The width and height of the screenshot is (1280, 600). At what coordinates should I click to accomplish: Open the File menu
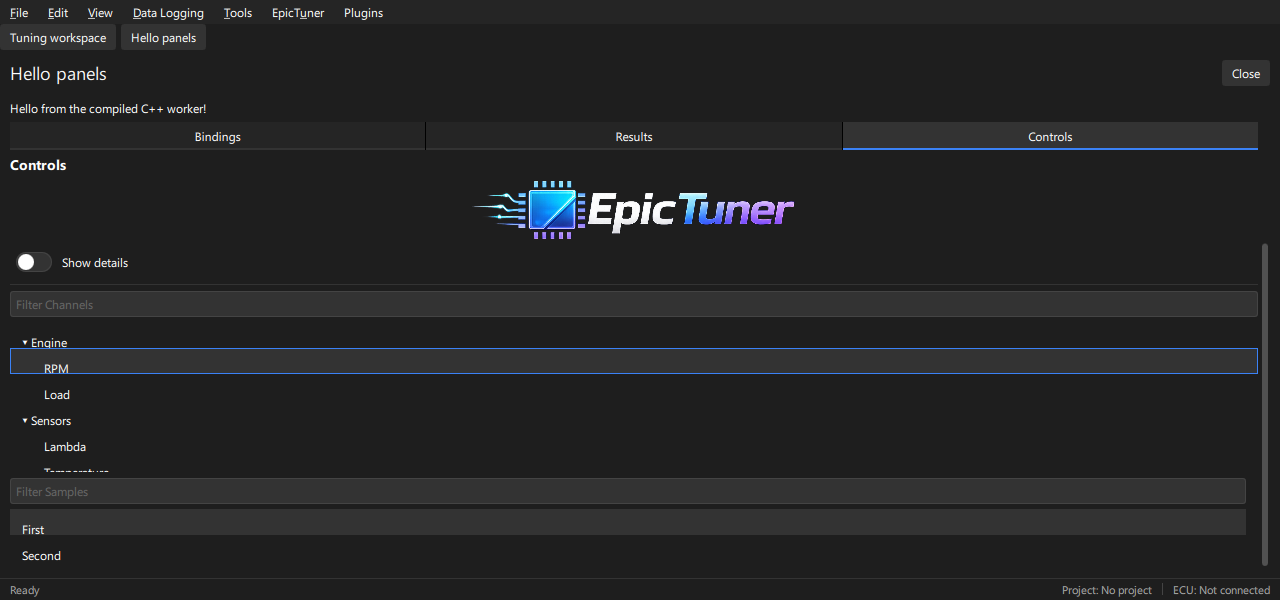click(19, 13)
